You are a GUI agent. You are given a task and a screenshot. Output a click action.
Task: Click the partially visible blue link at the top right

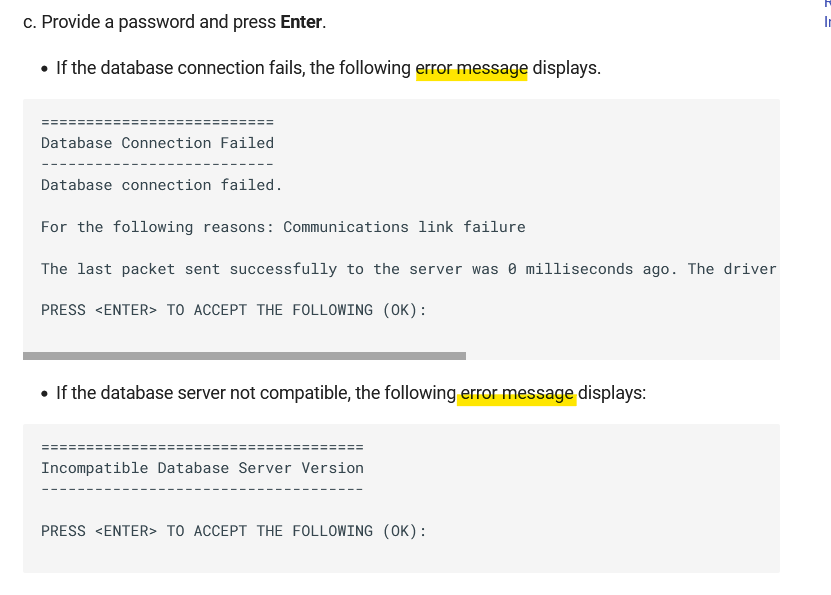click(827, 21)
